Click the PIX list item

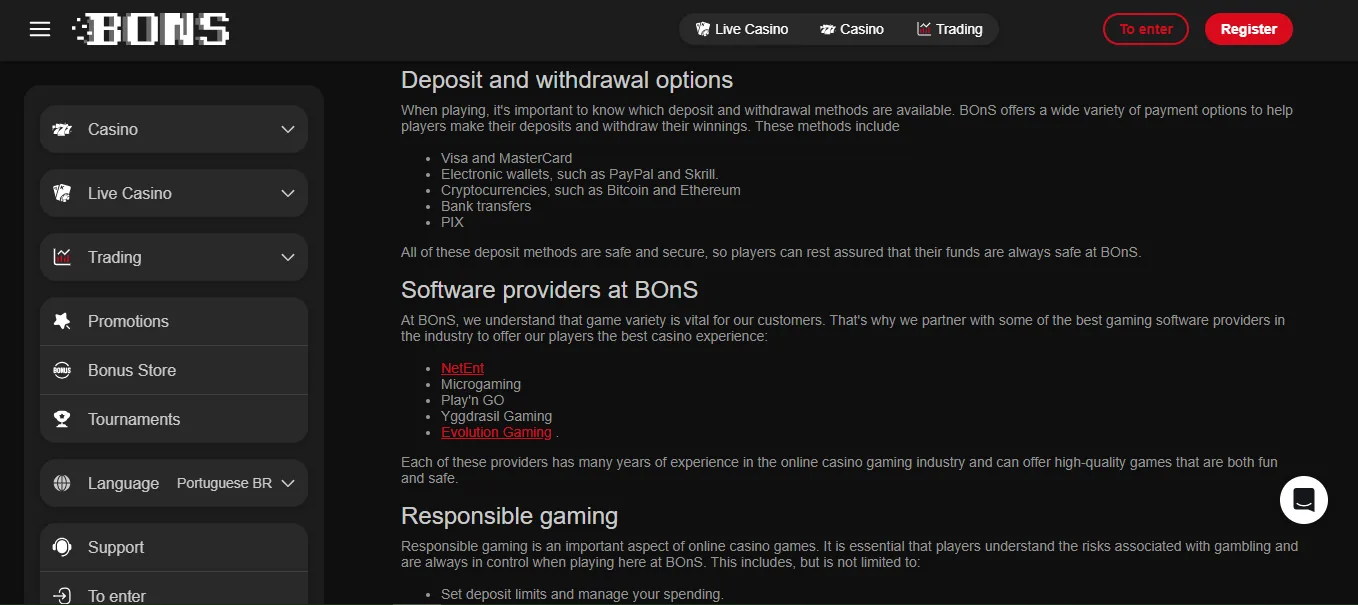click(452, 222)
